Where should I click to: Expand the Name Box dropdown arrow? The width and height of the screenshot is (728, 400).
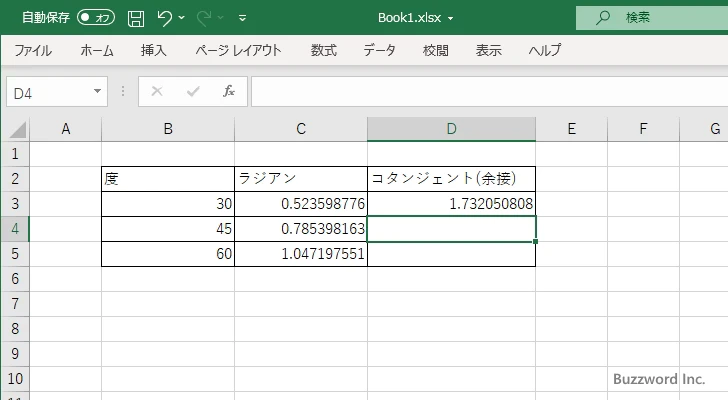[x=98, y=91]
